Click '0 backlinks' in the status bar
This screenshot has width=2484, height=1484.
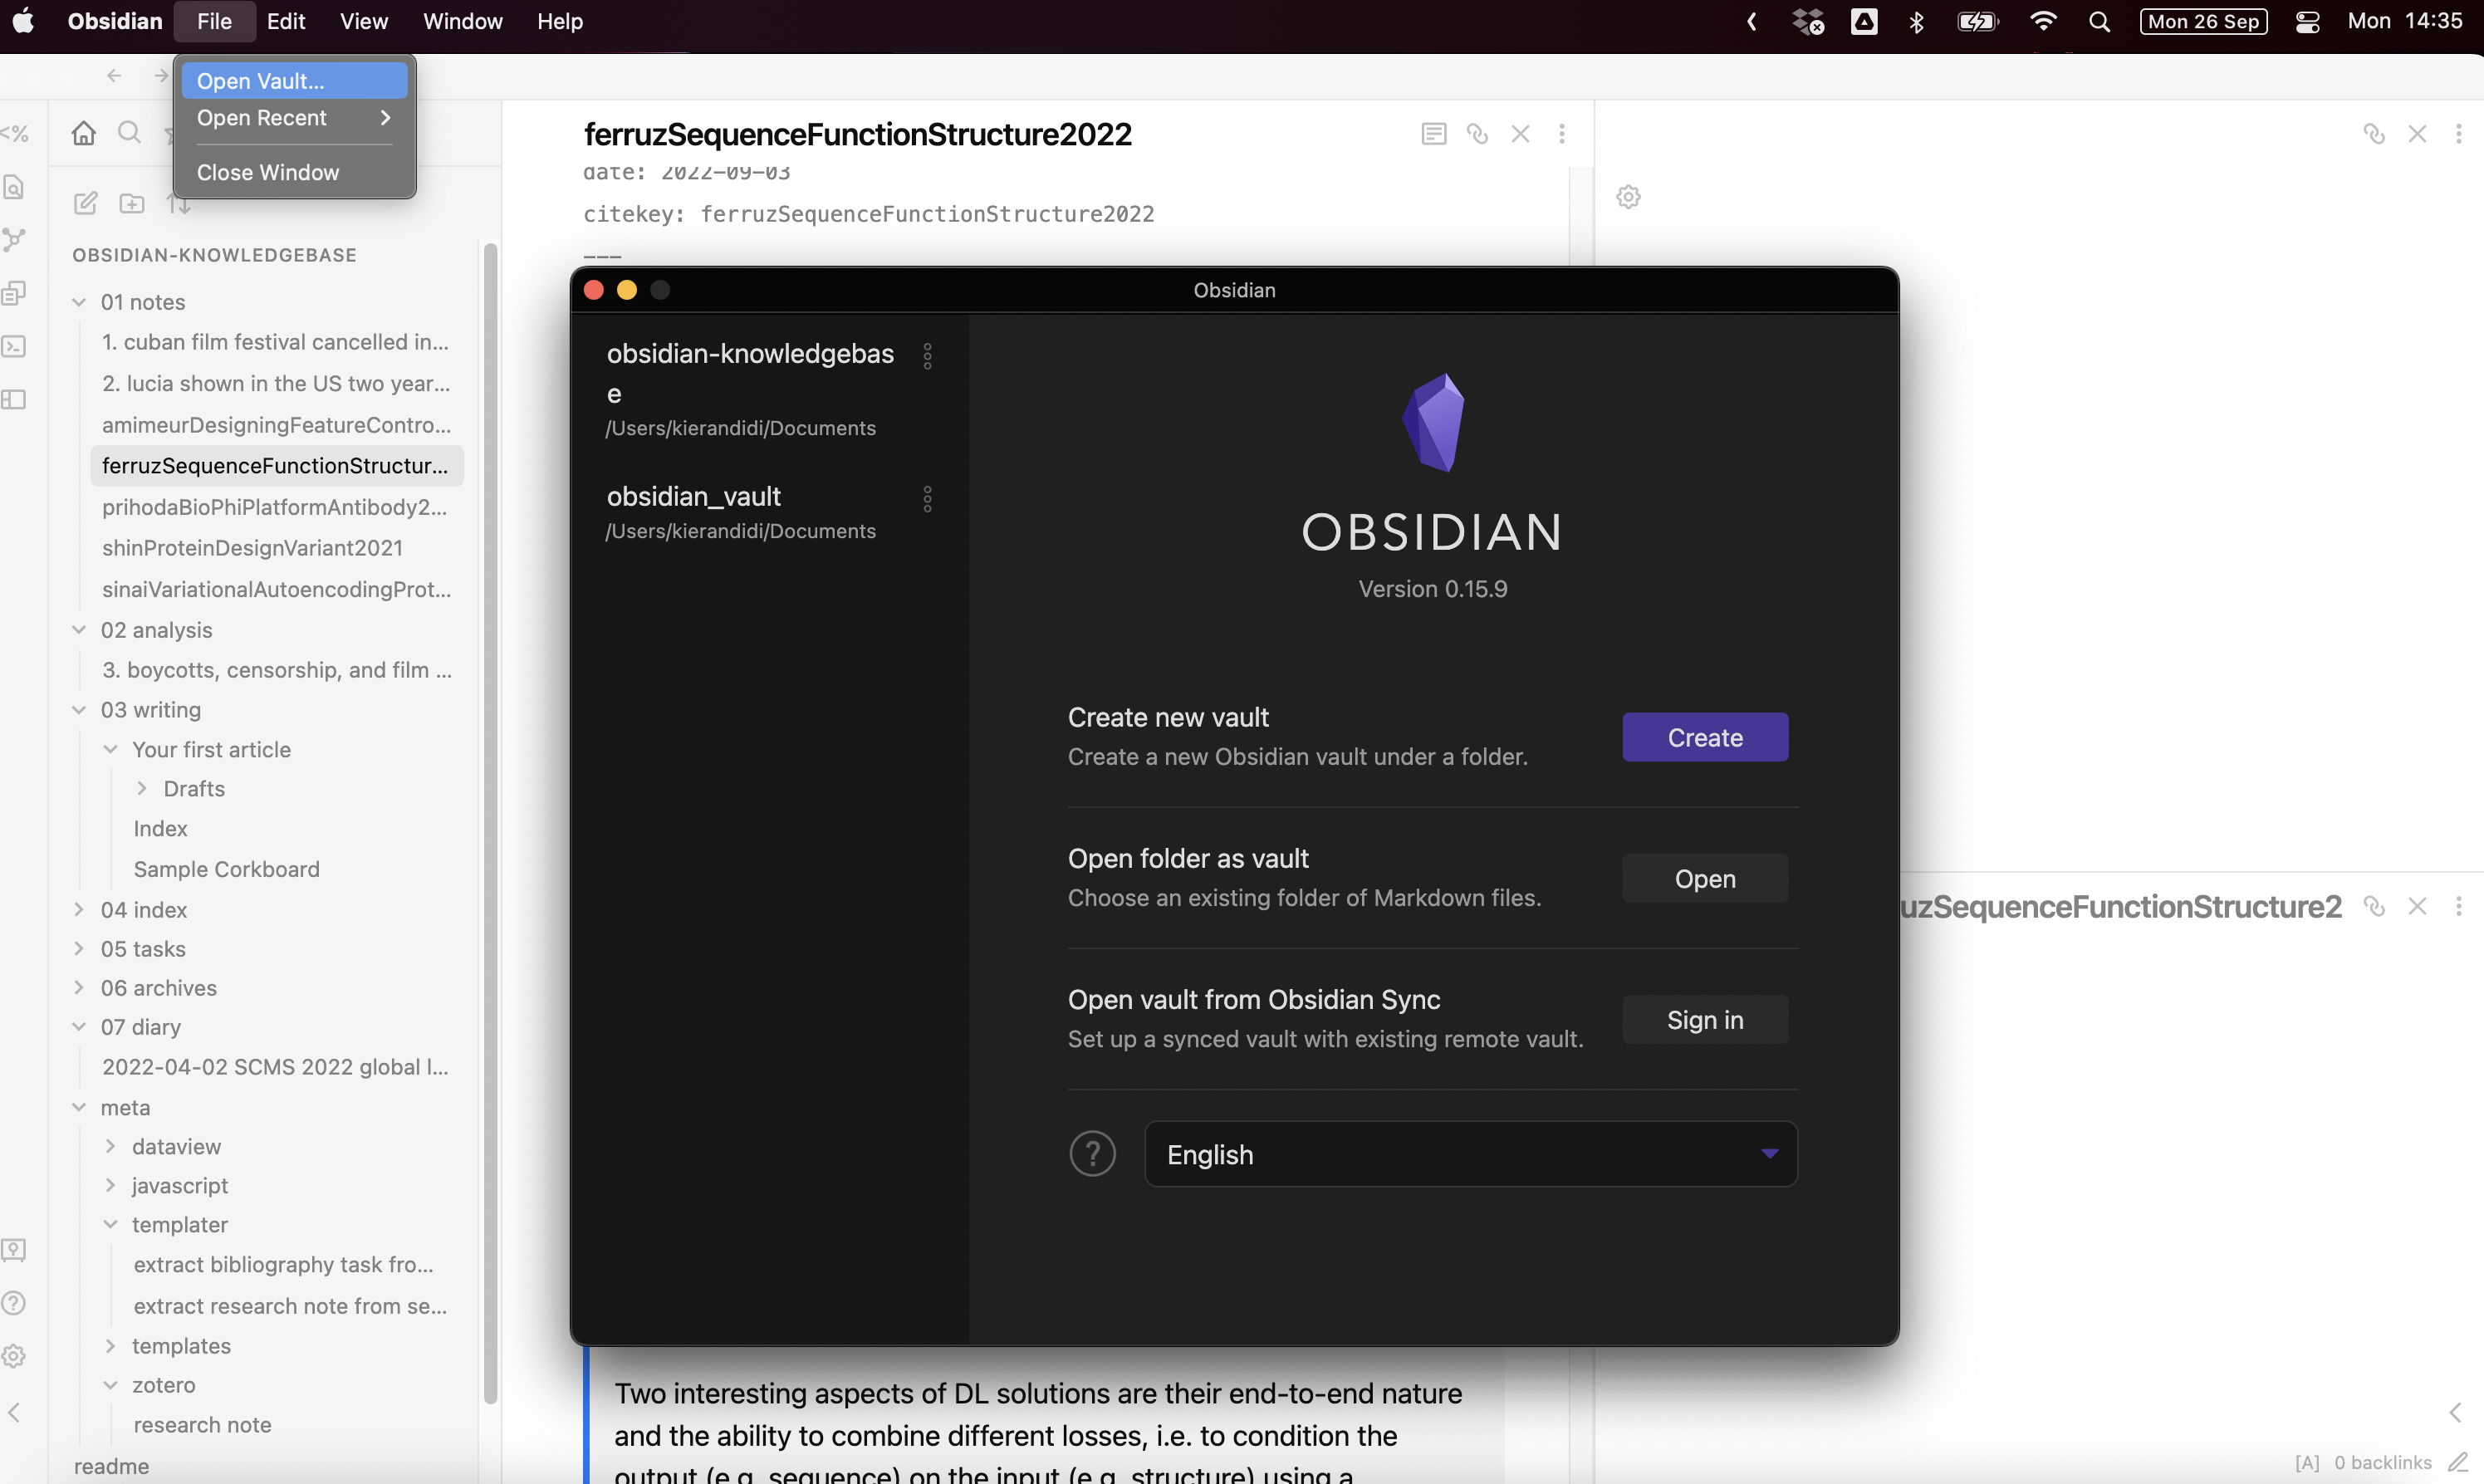tap(2382, 1462)
